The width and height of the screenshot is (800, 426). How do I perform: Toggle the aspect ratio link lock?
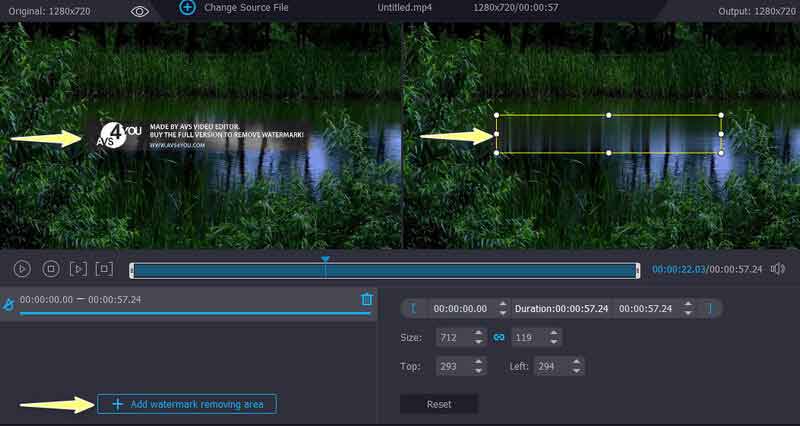point(499,338)
